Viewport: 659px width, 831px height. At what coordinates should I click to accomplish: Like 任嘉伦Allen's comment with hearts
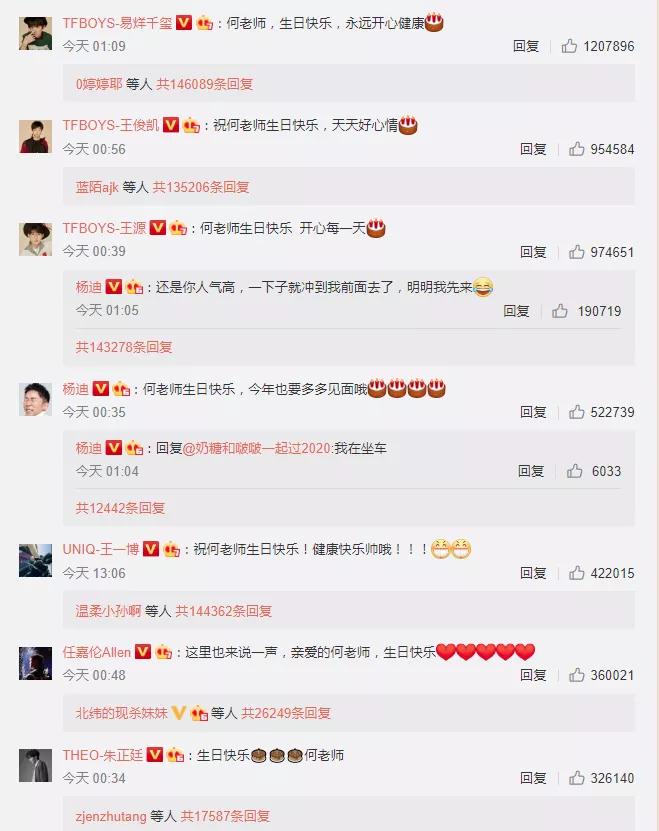pyautogui.click(x=577, y=675)
